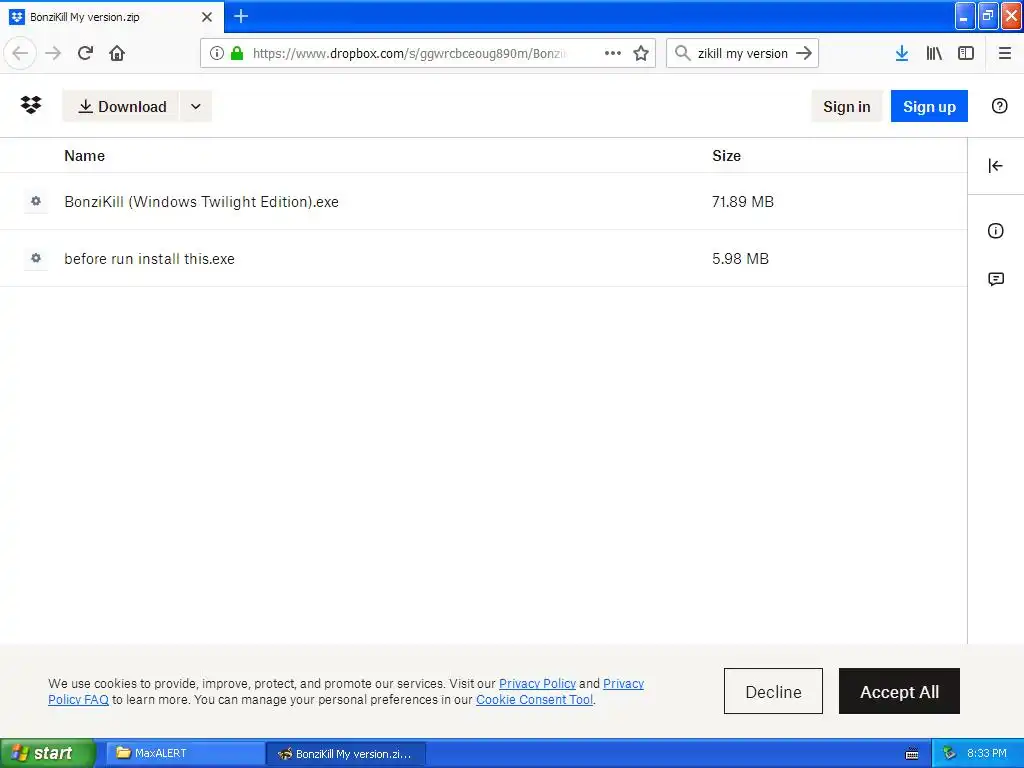Close the BonziKill My version.zip tab
The image size is (1024, 768).
click(x=206, y=17)
